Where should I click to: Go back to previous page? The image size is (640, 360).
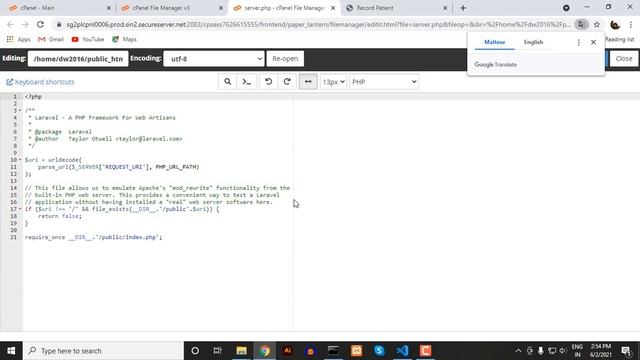coord(10,24)
